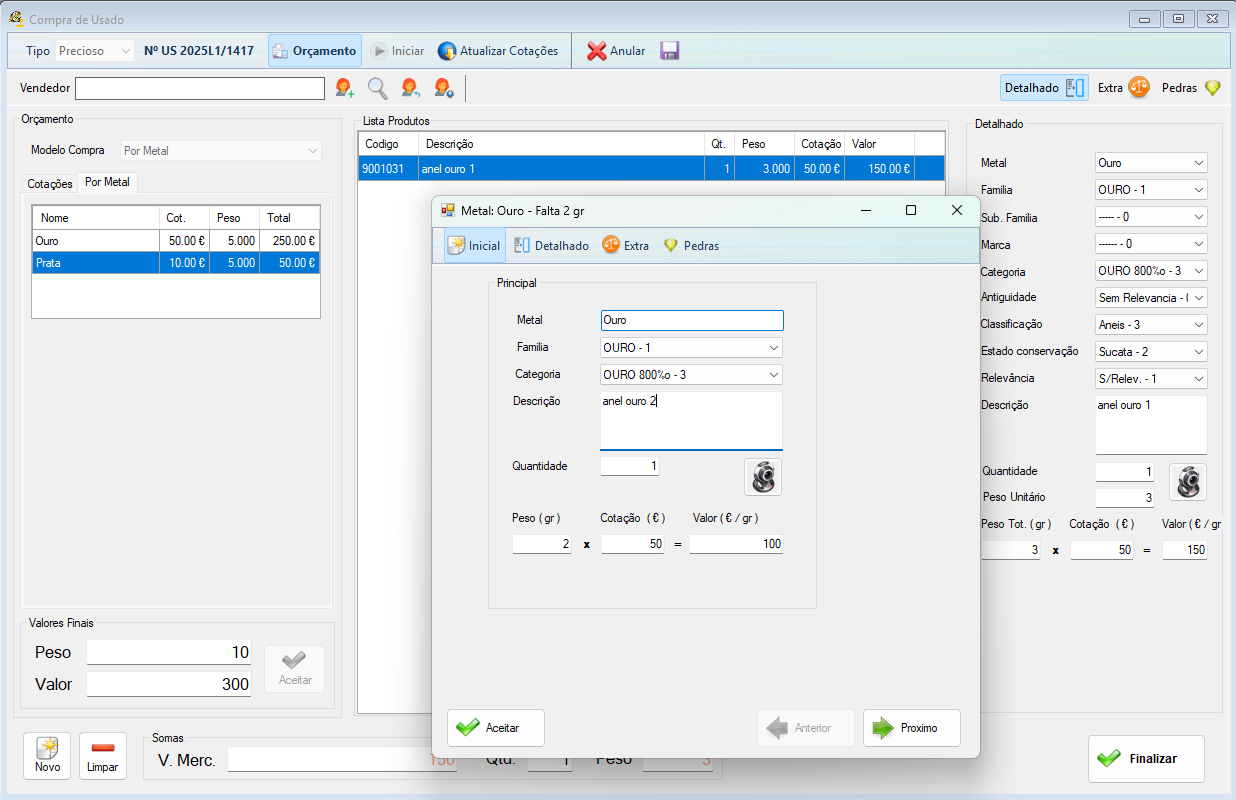Viewport: 1236px width, 800px height.
Task: Switch to the Cotações tab
Action: coord(50,184)
